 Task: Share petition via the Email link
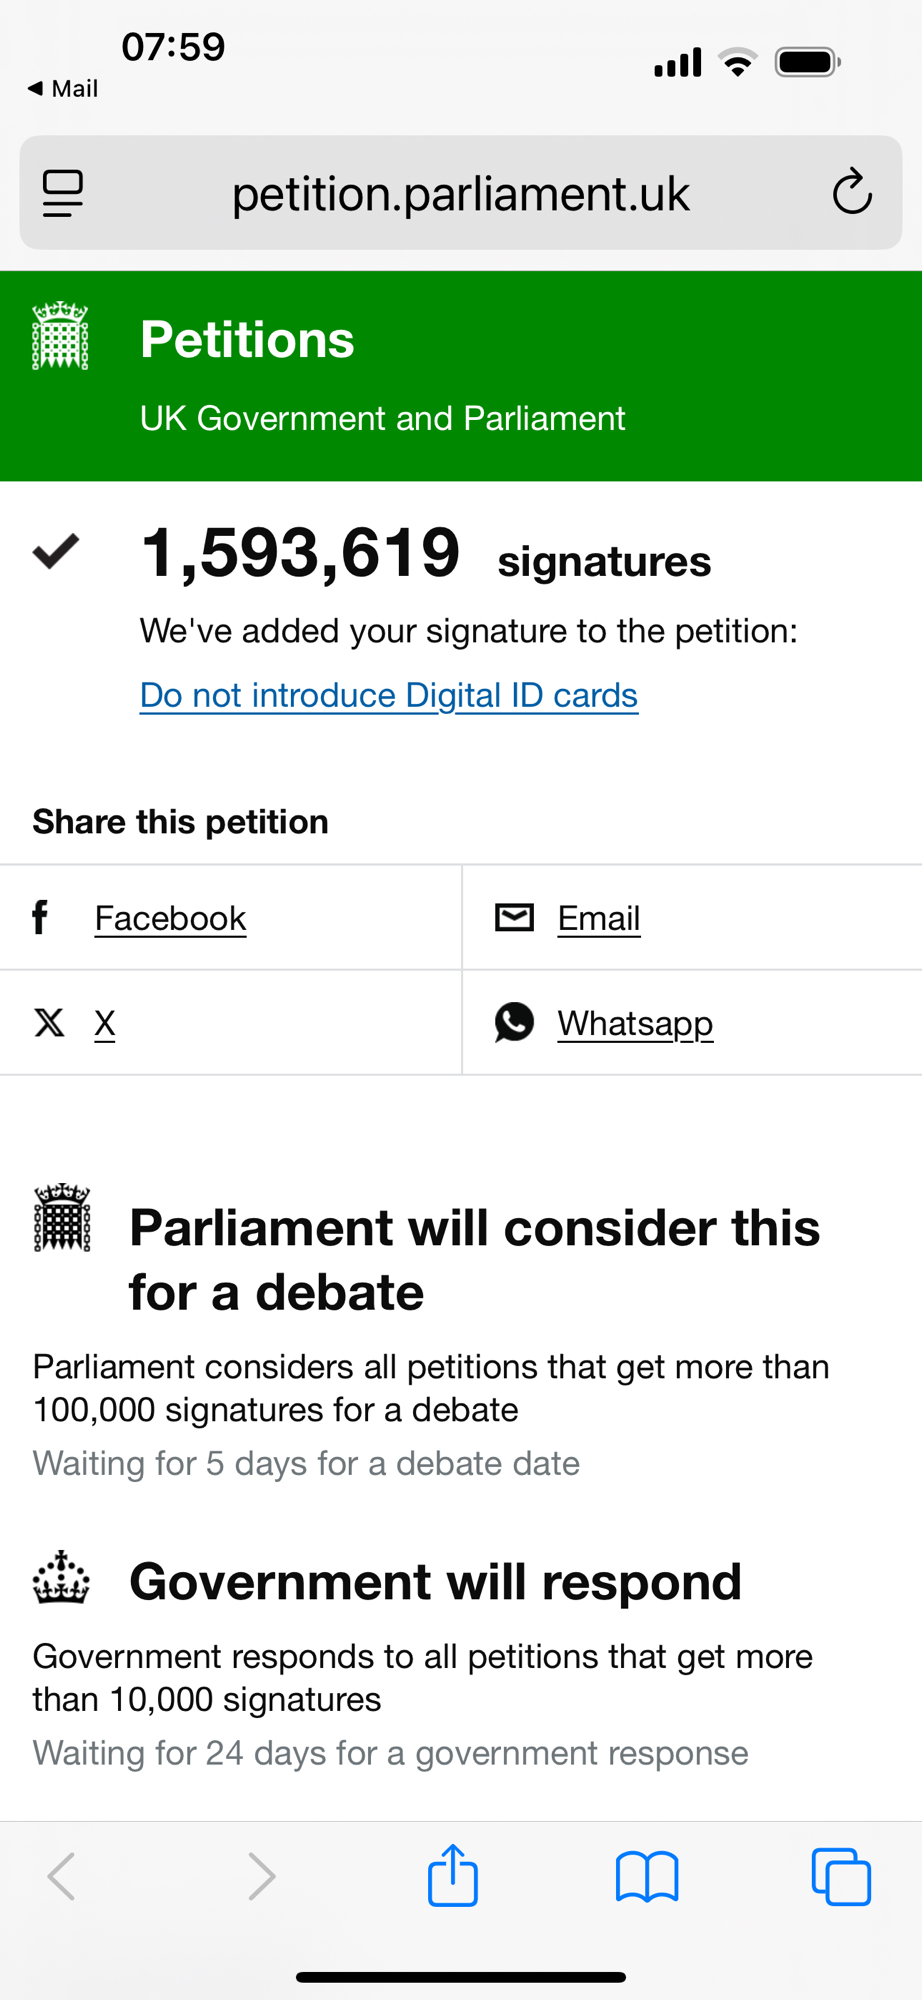coord(598,918)
